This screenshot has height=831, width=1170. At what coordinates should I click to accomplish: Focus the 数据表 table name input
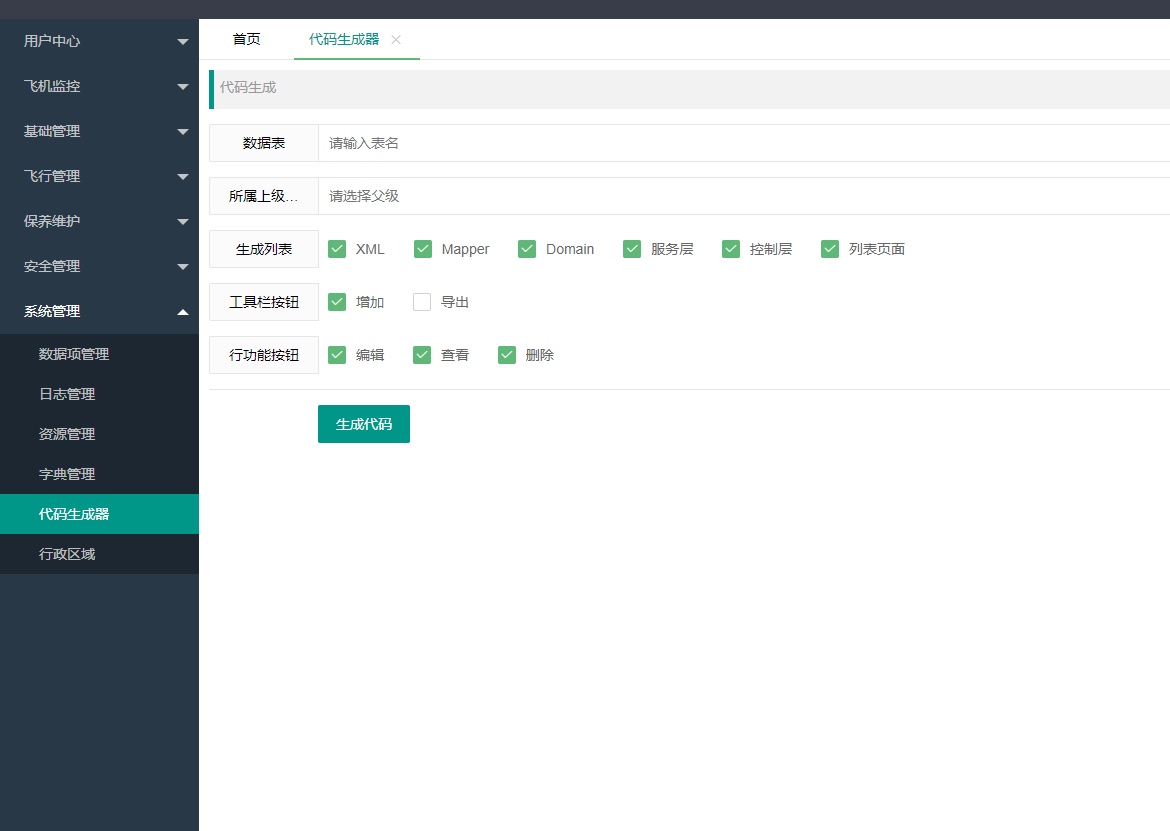point(744,143)
